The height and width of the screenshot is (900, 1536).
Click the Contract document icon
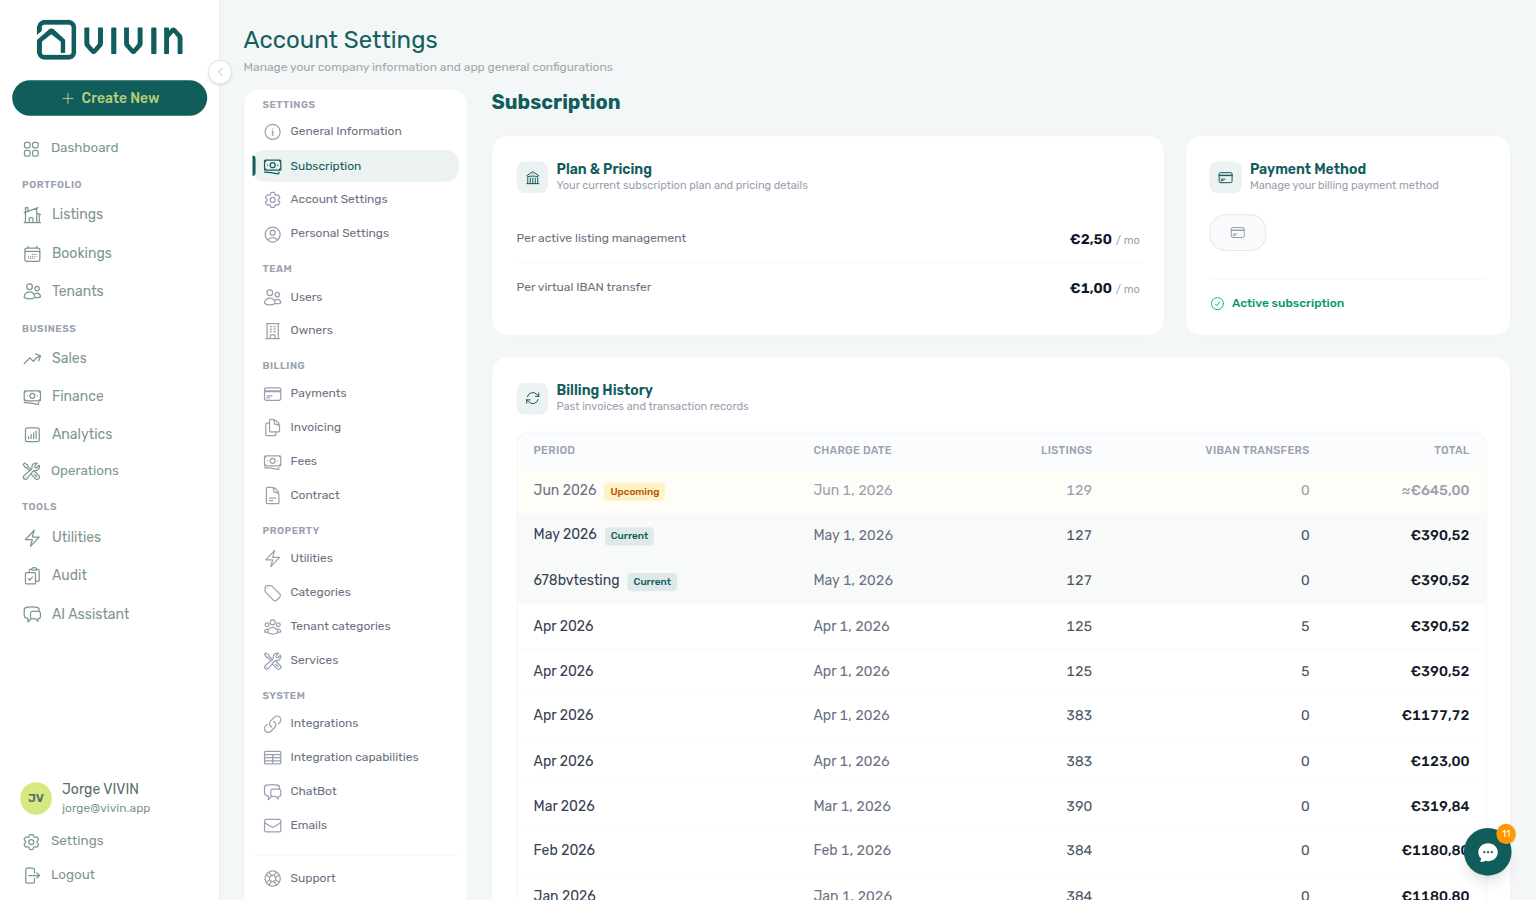[x=272, y=496]
